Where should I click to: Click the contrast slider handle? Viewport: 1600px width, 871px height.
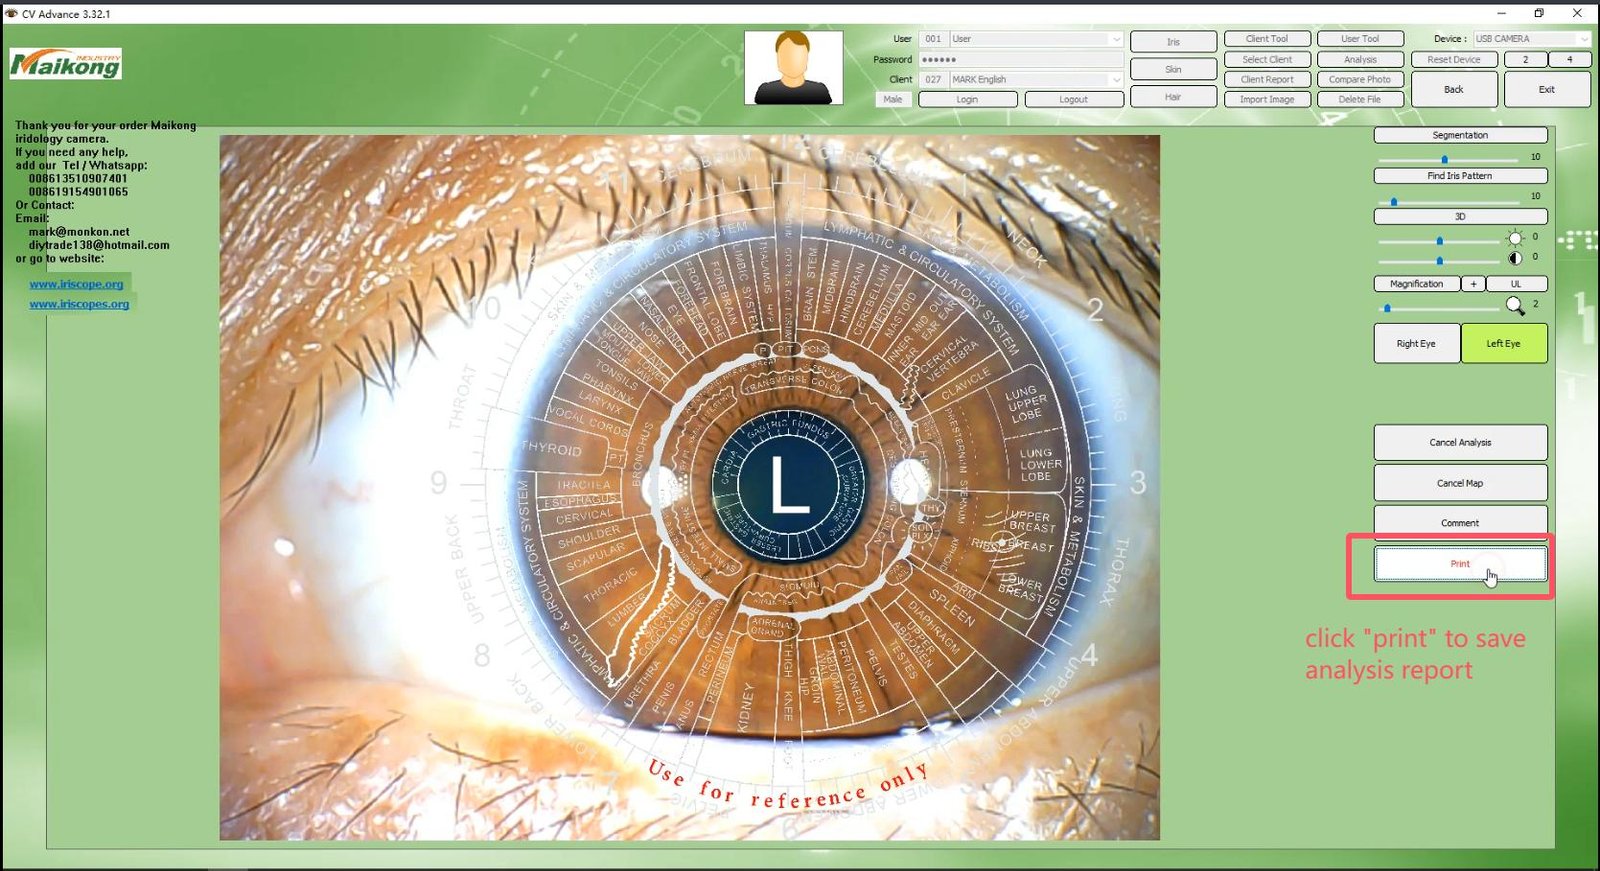coord(1439,260)
